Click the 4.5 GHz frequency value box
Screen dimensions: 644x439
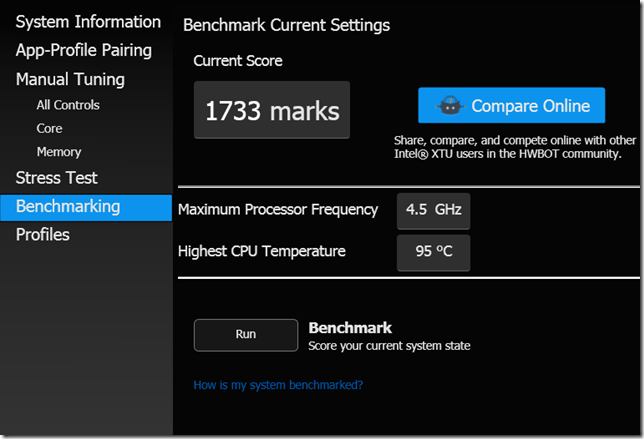tap(433, 211)
